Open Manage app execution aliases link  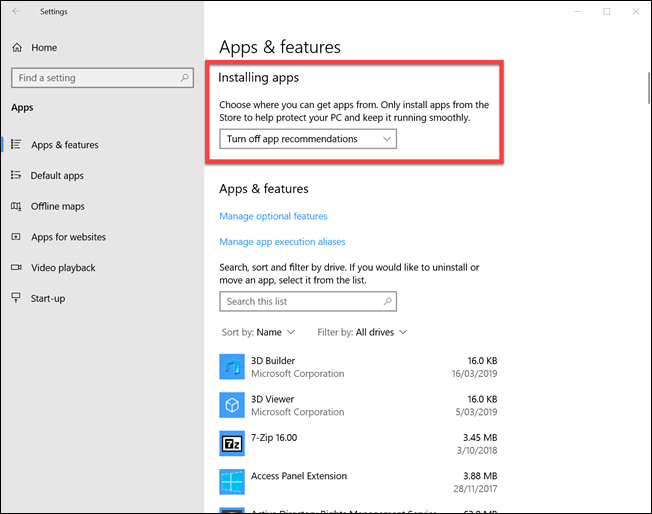coord(282,242)
